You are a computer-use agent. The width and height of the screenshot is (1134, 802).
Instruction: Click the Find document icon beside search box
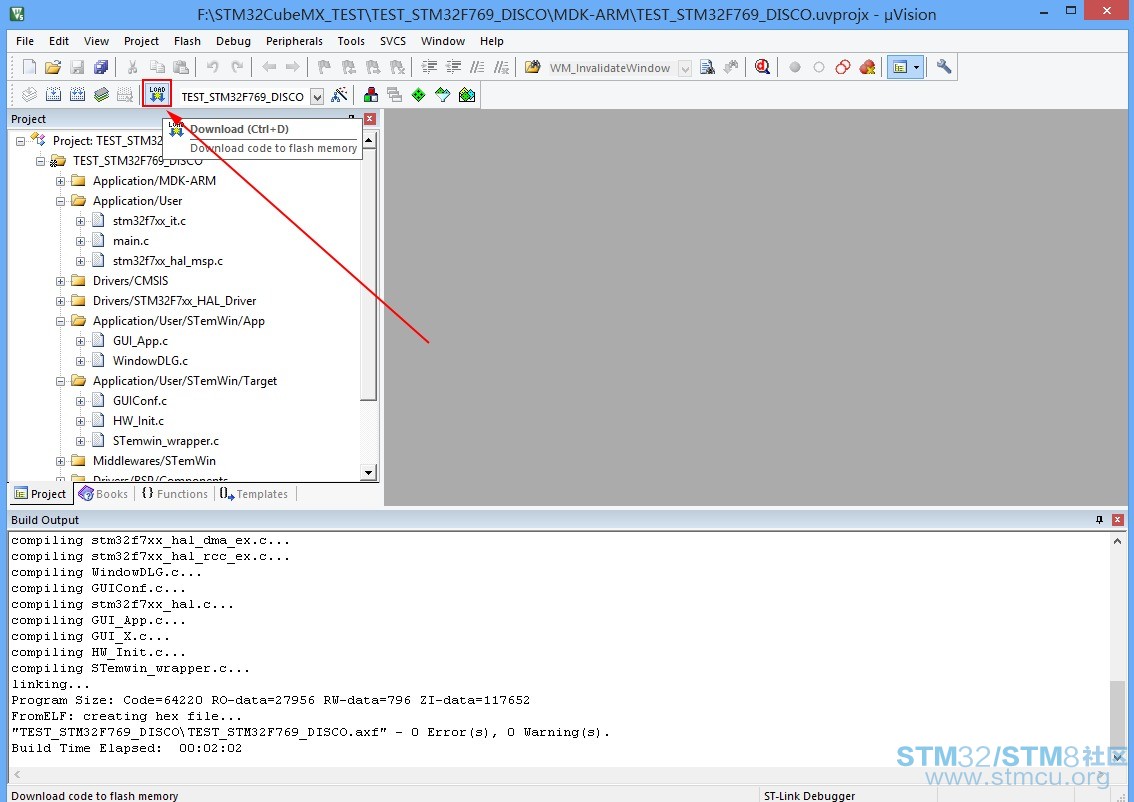click(x=707, y=67)
